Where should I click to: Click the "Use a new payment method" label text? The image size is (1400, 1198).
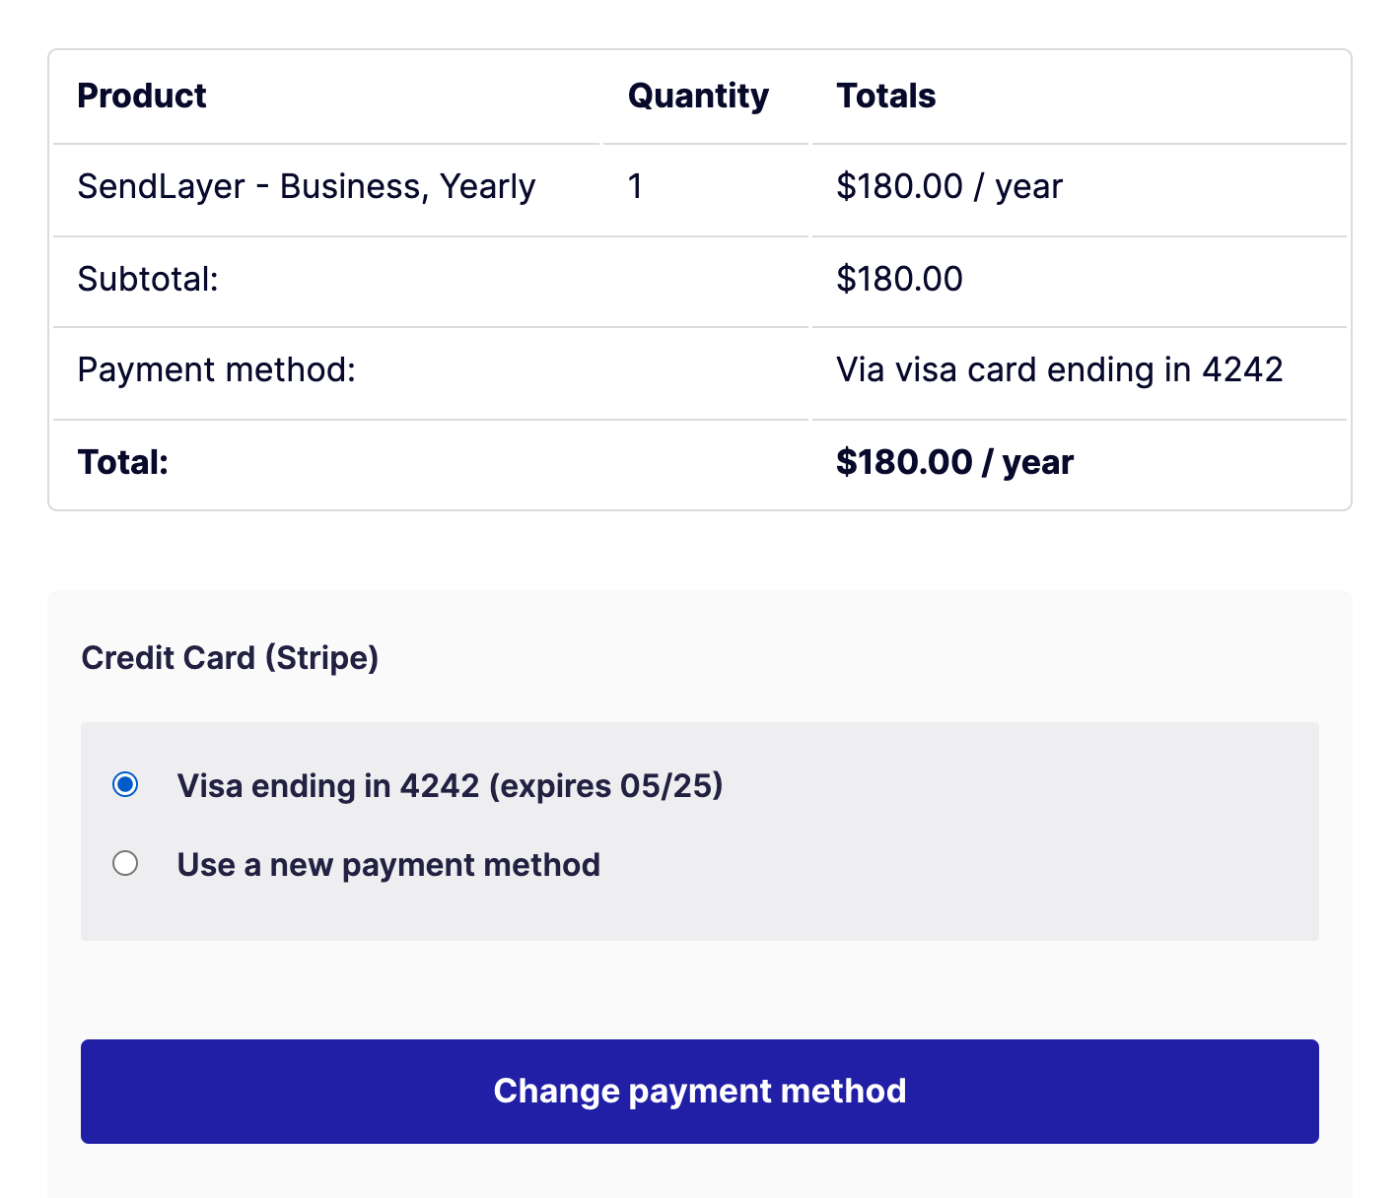coord(388,864)
